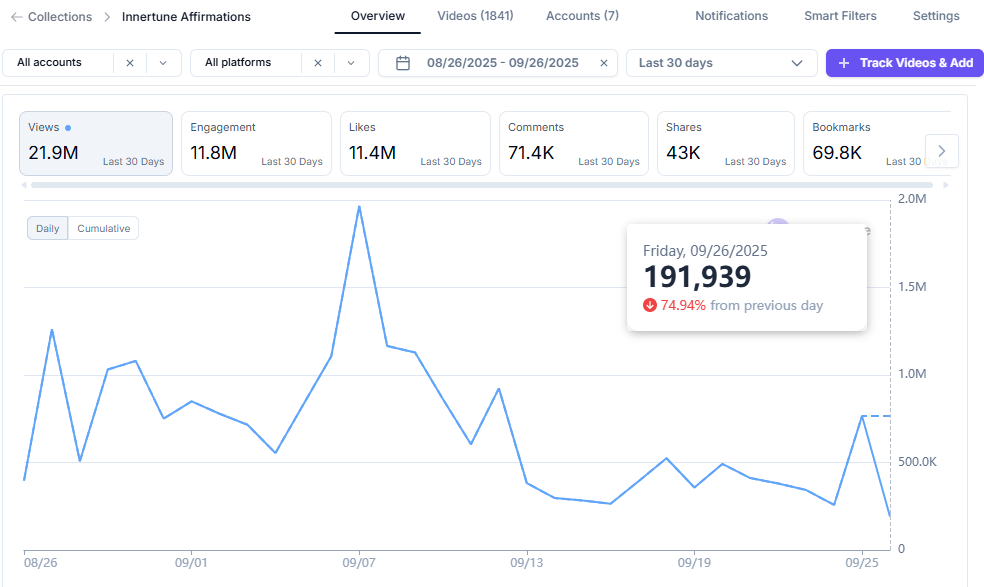This screenshot has width=984, height=587.
Task: Expand the All platforms dropdown
Action: (351, 63)
